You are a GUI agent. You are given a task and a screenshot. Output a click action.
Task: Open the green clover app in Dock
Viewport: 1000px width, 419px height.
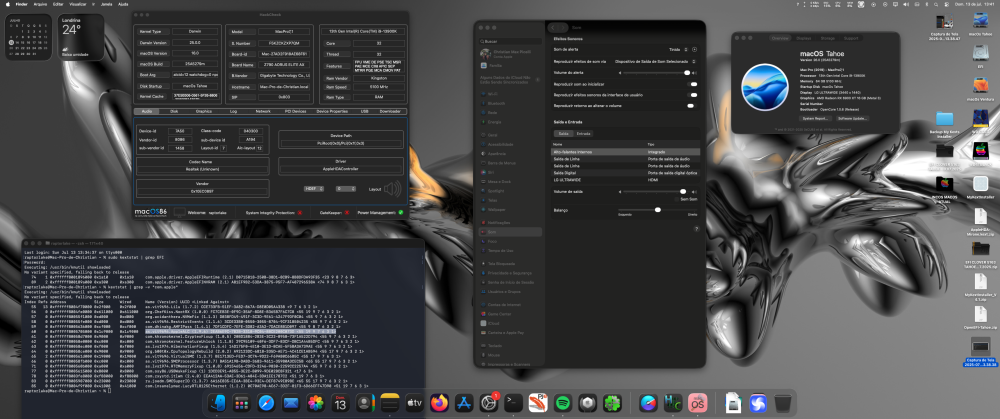[612, 403]
